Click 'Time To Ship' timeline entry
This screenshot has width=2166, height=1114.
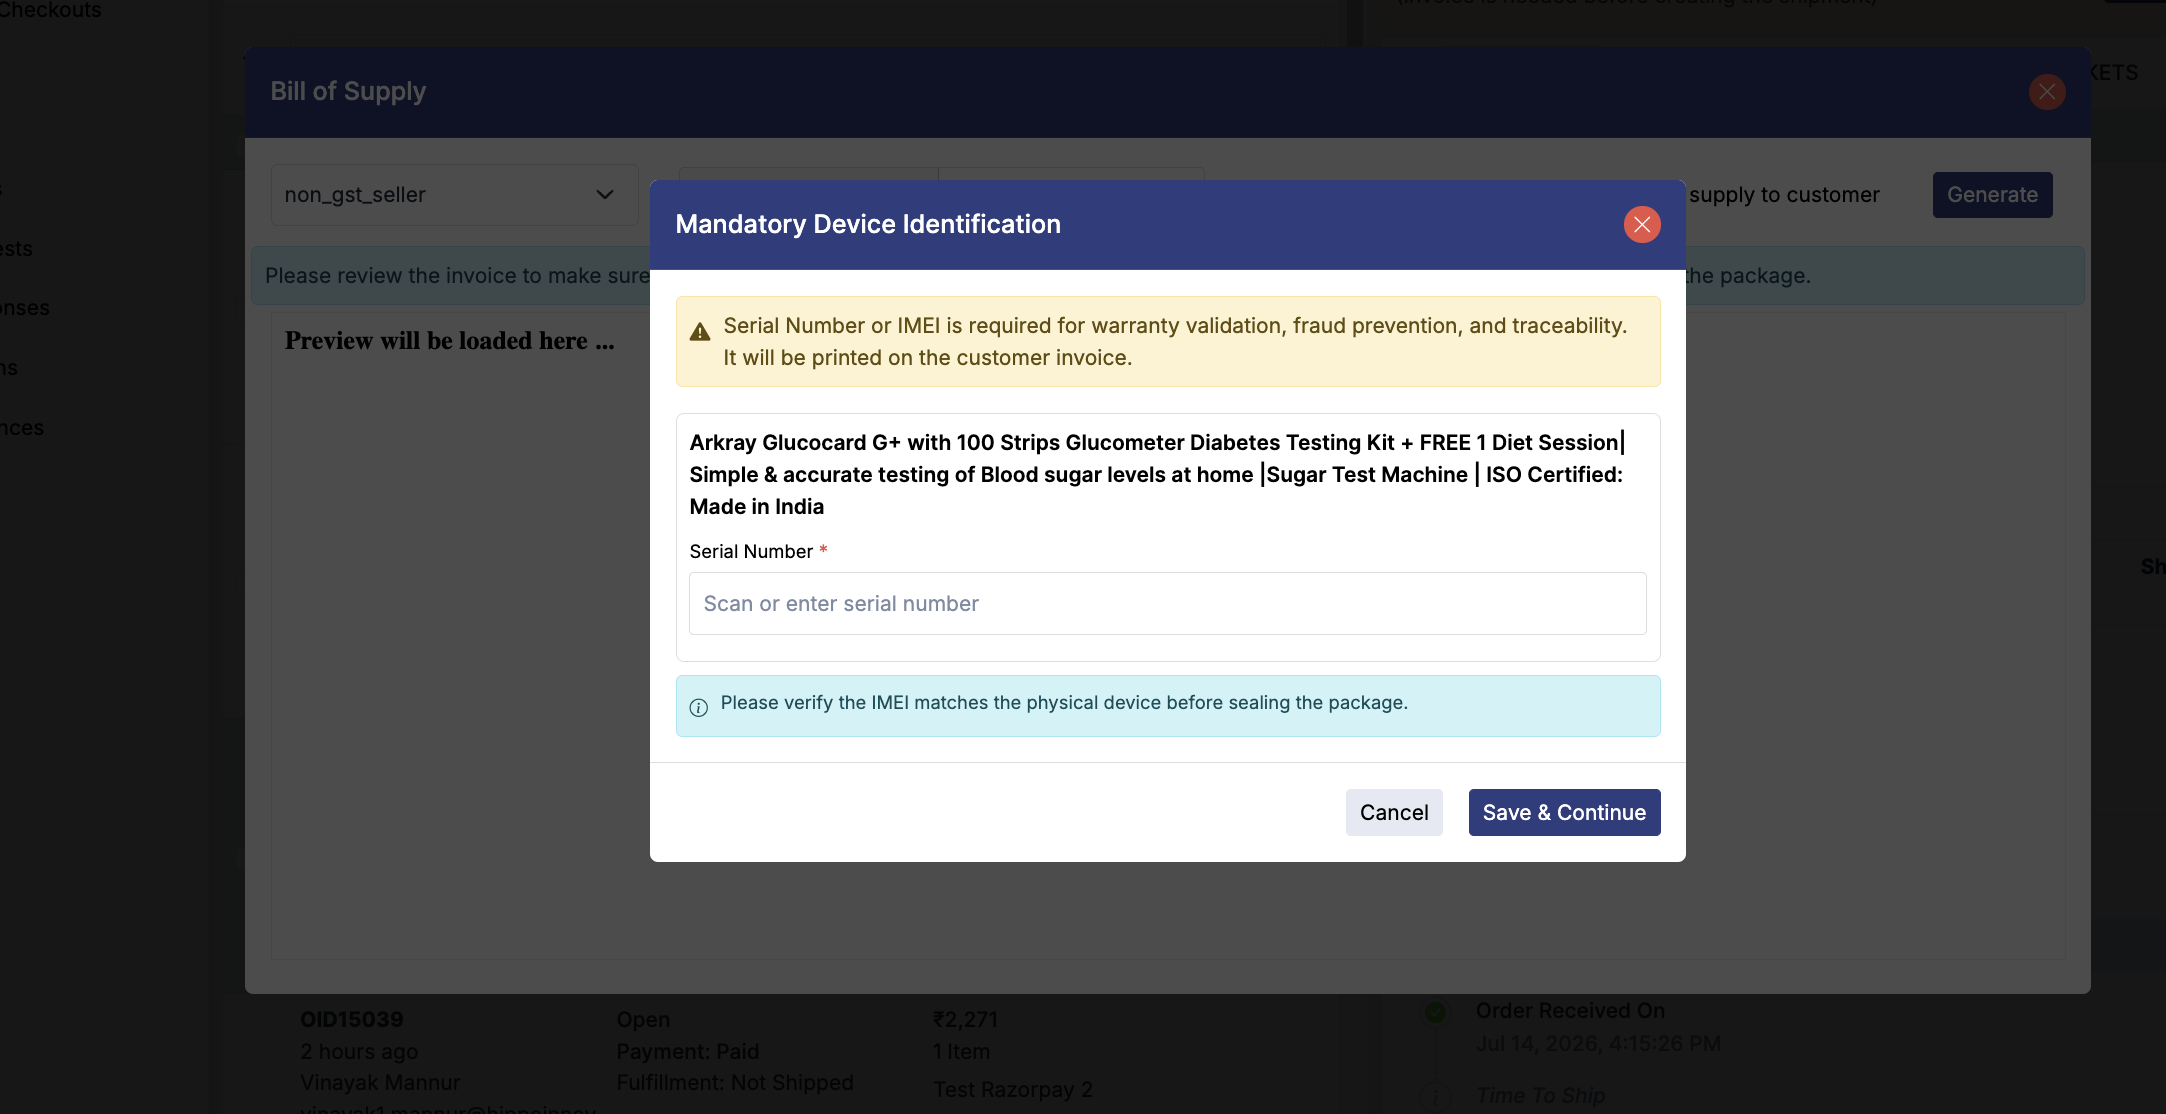tap(1541, 1095)
